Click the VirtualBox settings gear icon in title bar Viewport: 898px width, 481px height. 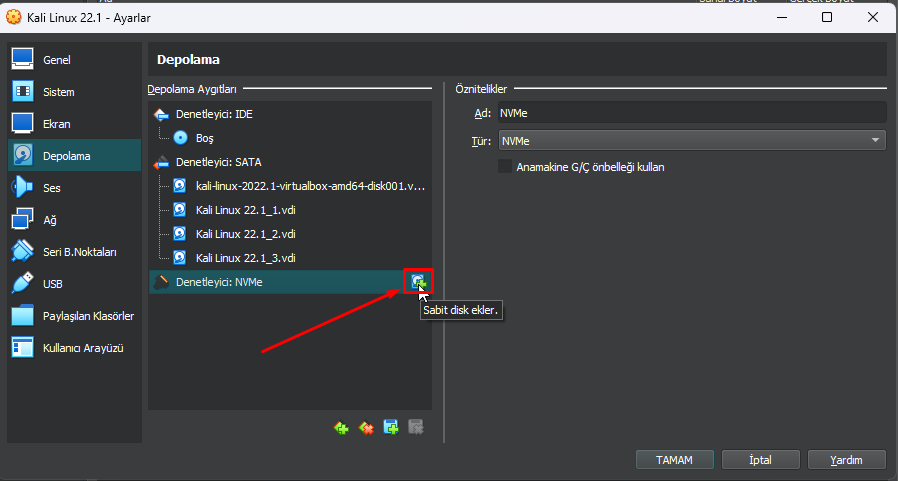pos(14,17)
